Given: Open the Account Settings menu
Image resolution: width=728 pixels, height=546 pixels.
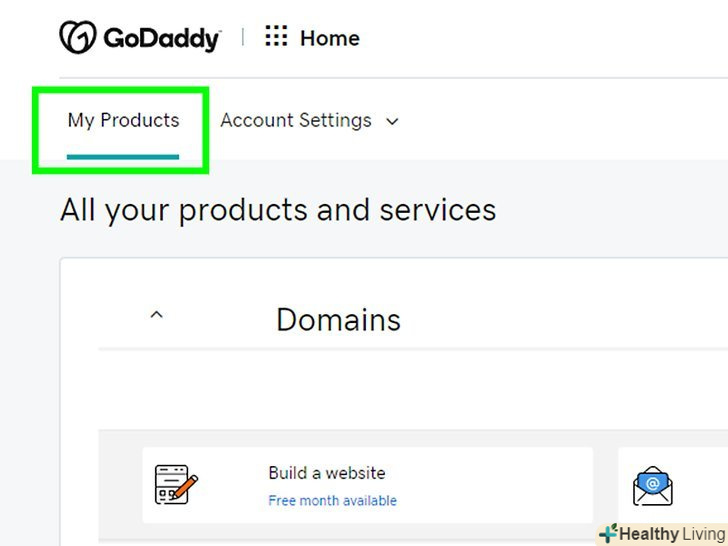Looking at the screenshot, I should click(x=296, y=121).
